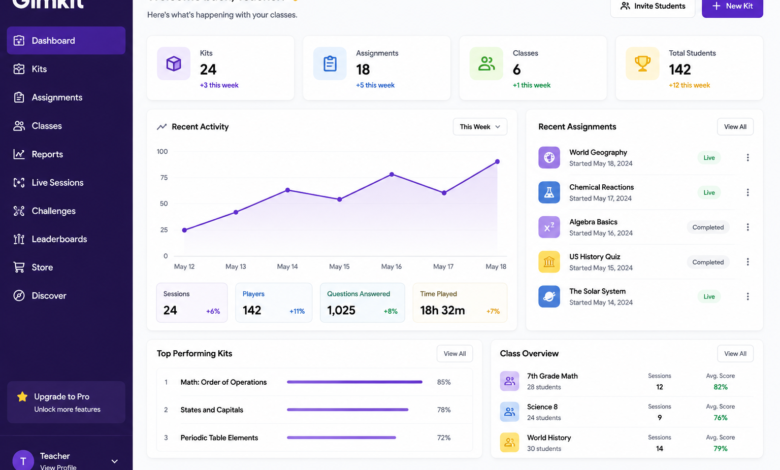Click the Kits sidebar icon
780x470 pixels.
(19, 69)
